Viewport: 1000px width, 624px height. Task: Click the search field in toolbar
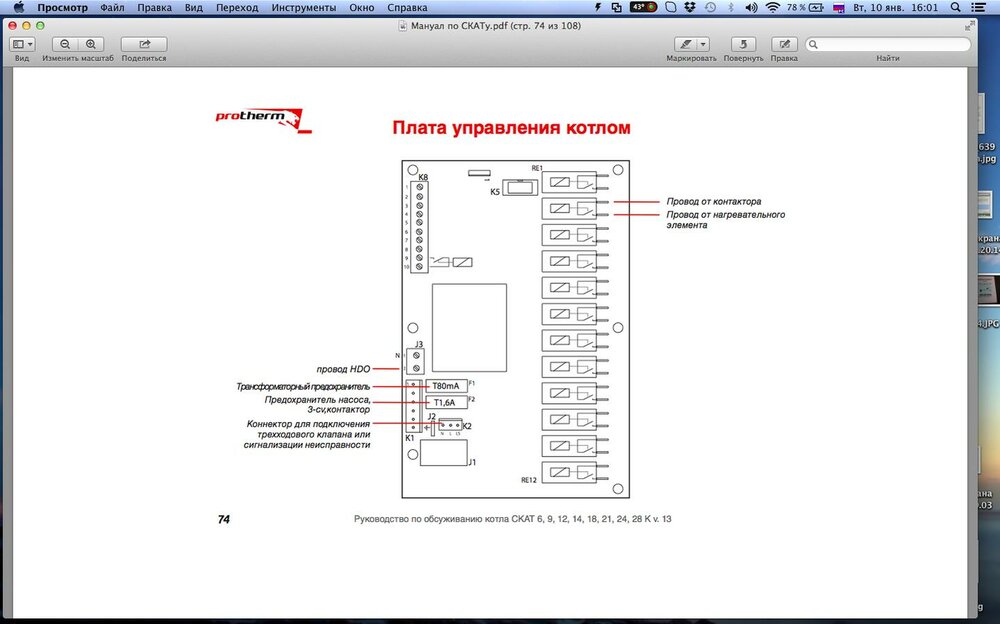click(888, 44)
